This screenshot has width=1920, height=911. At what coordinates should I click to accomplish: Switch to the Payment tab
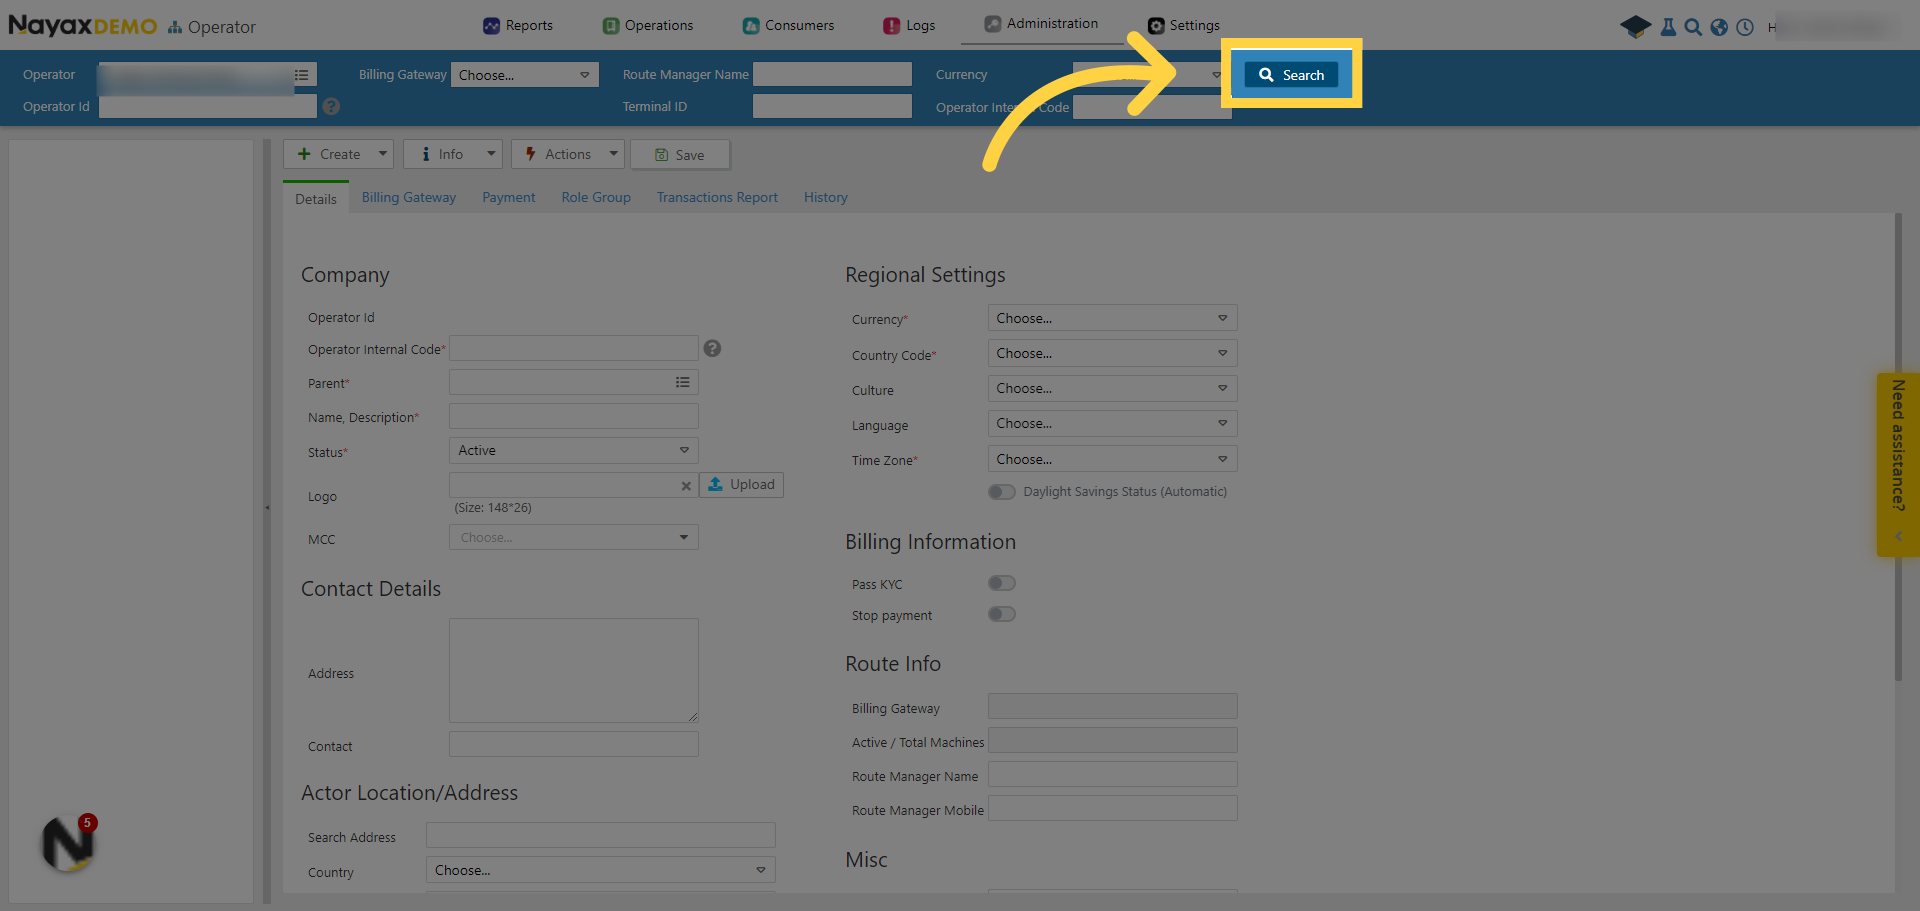(509, 197)
